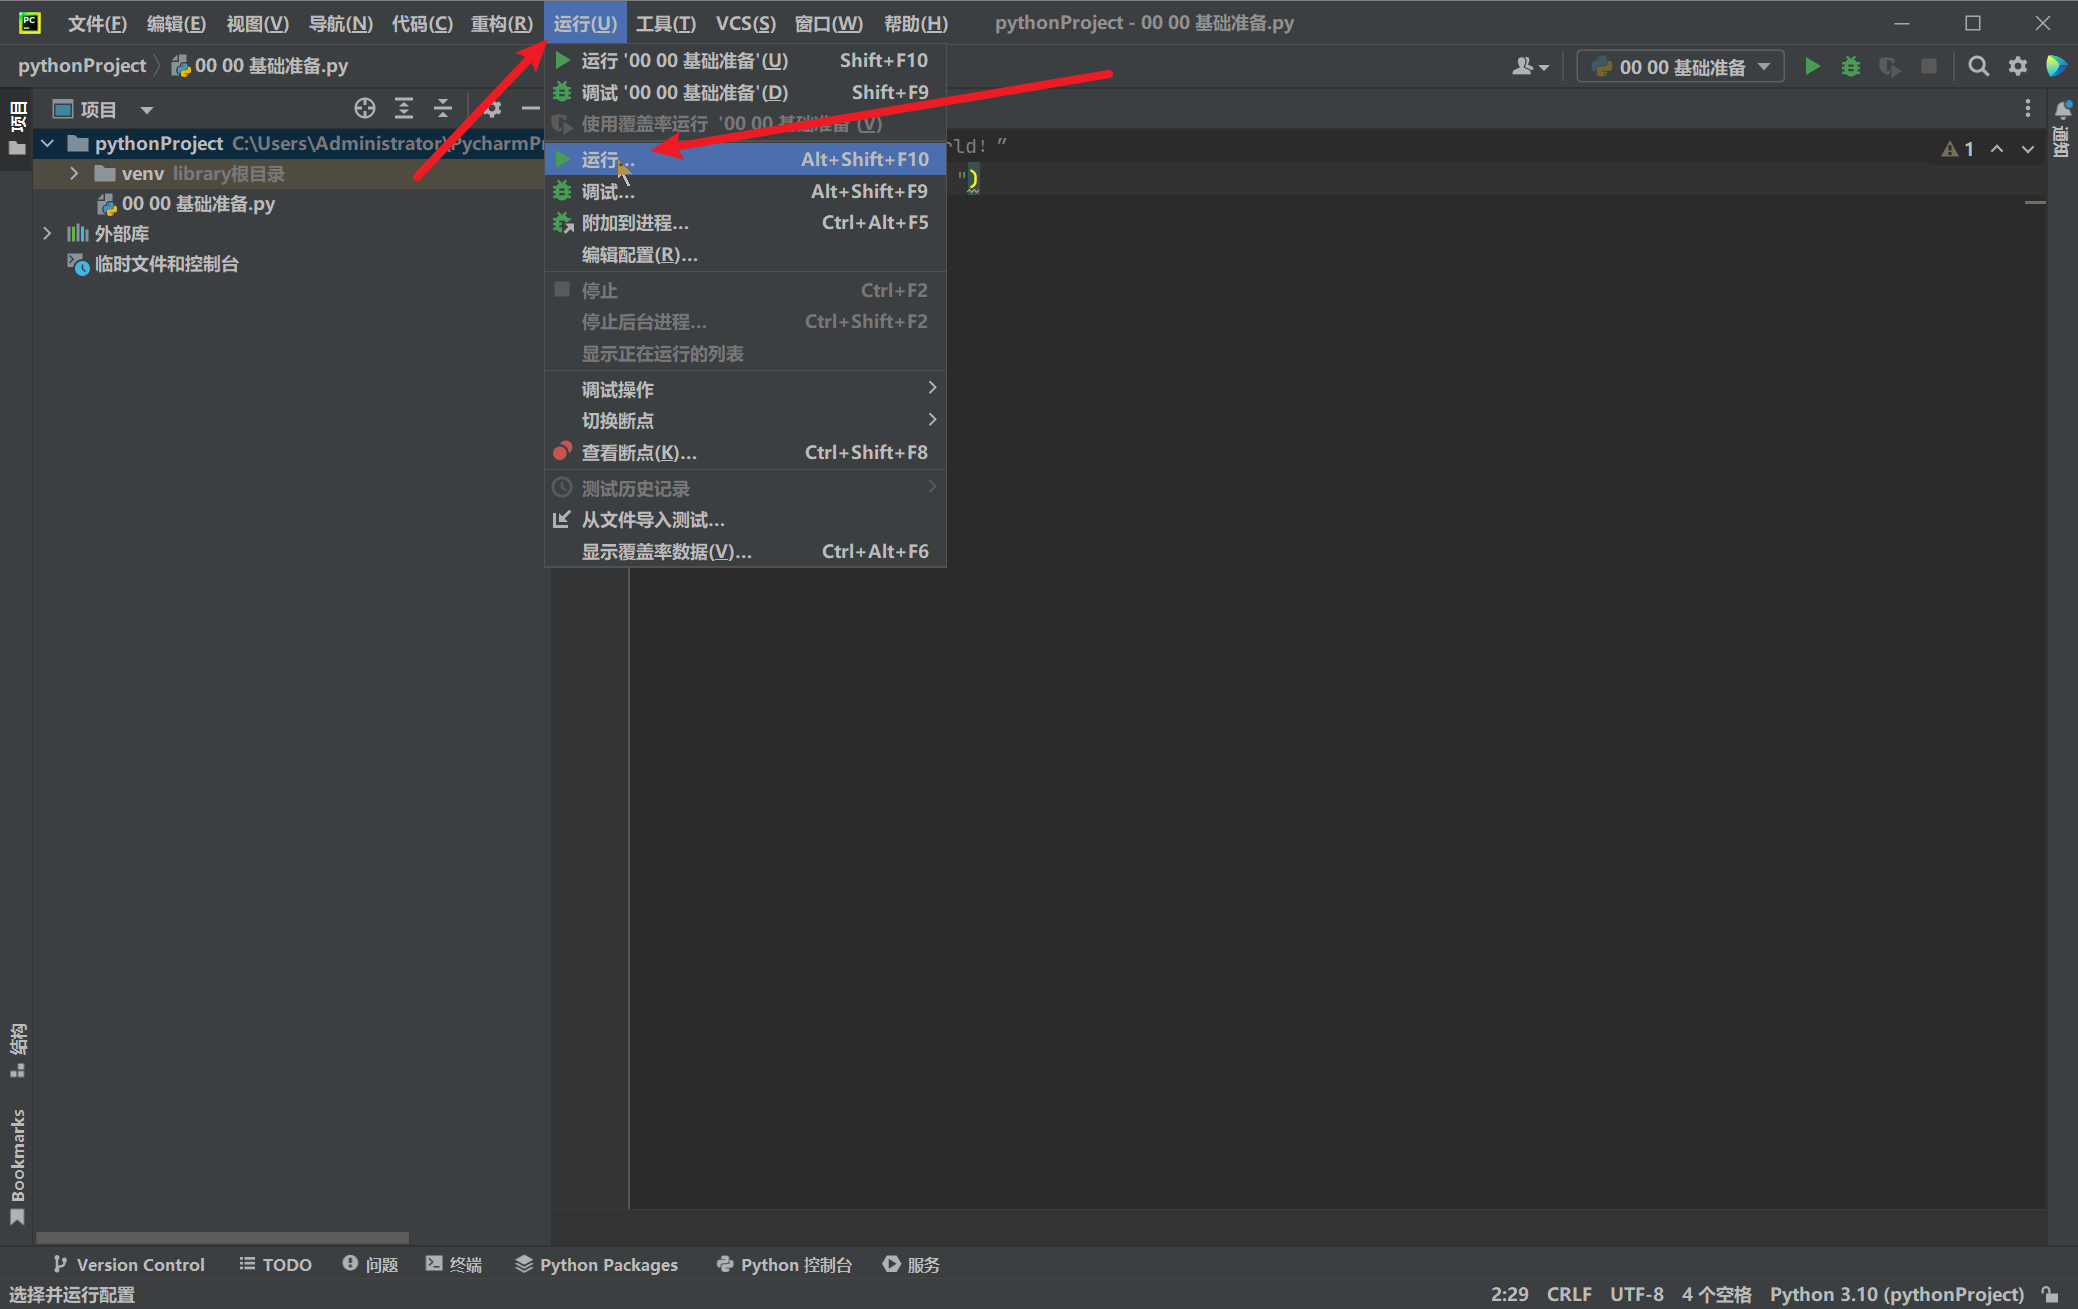Open Notifications bell in right sidebar
2078x1309 pixels.
2063,109
